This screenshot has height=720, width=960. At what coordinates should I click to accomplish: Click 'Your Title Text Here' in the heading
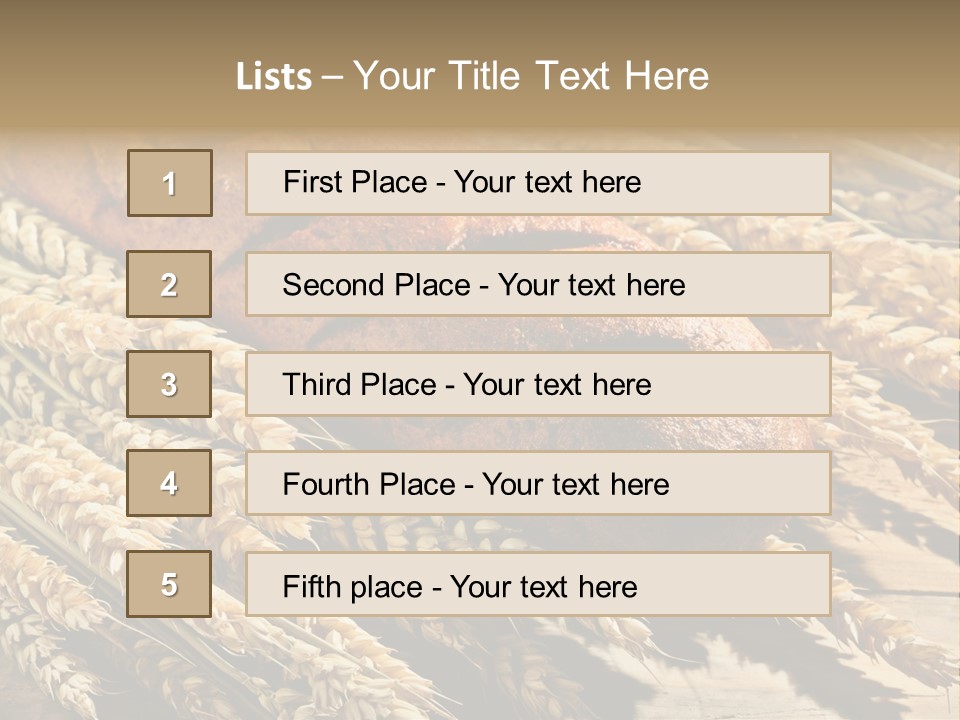tap(531, 76)
